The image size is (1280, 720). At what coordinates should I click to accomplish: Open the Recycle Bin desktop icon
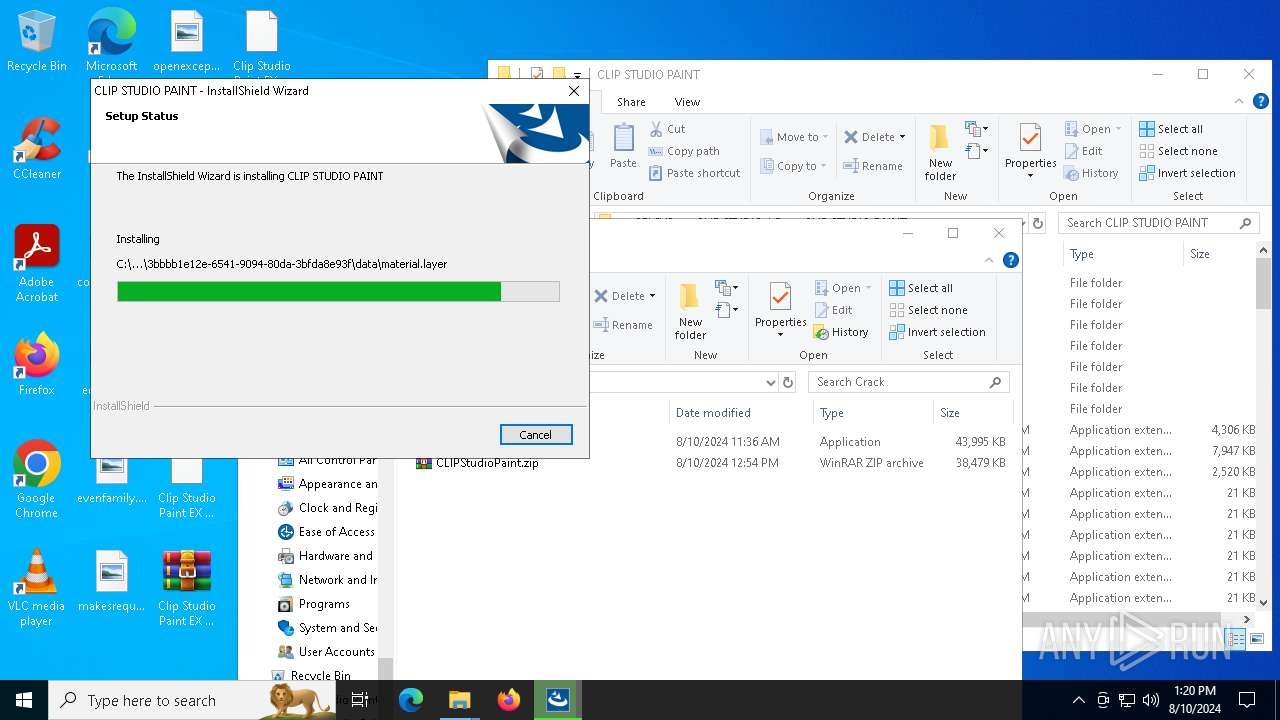pos(36,41)
